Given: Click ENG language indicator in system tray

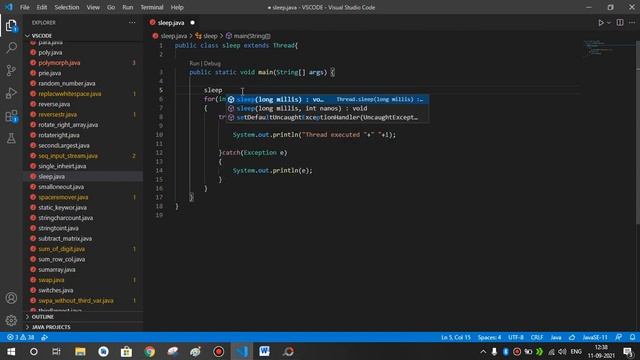Looking at the screenshot, I should (576, 351).
